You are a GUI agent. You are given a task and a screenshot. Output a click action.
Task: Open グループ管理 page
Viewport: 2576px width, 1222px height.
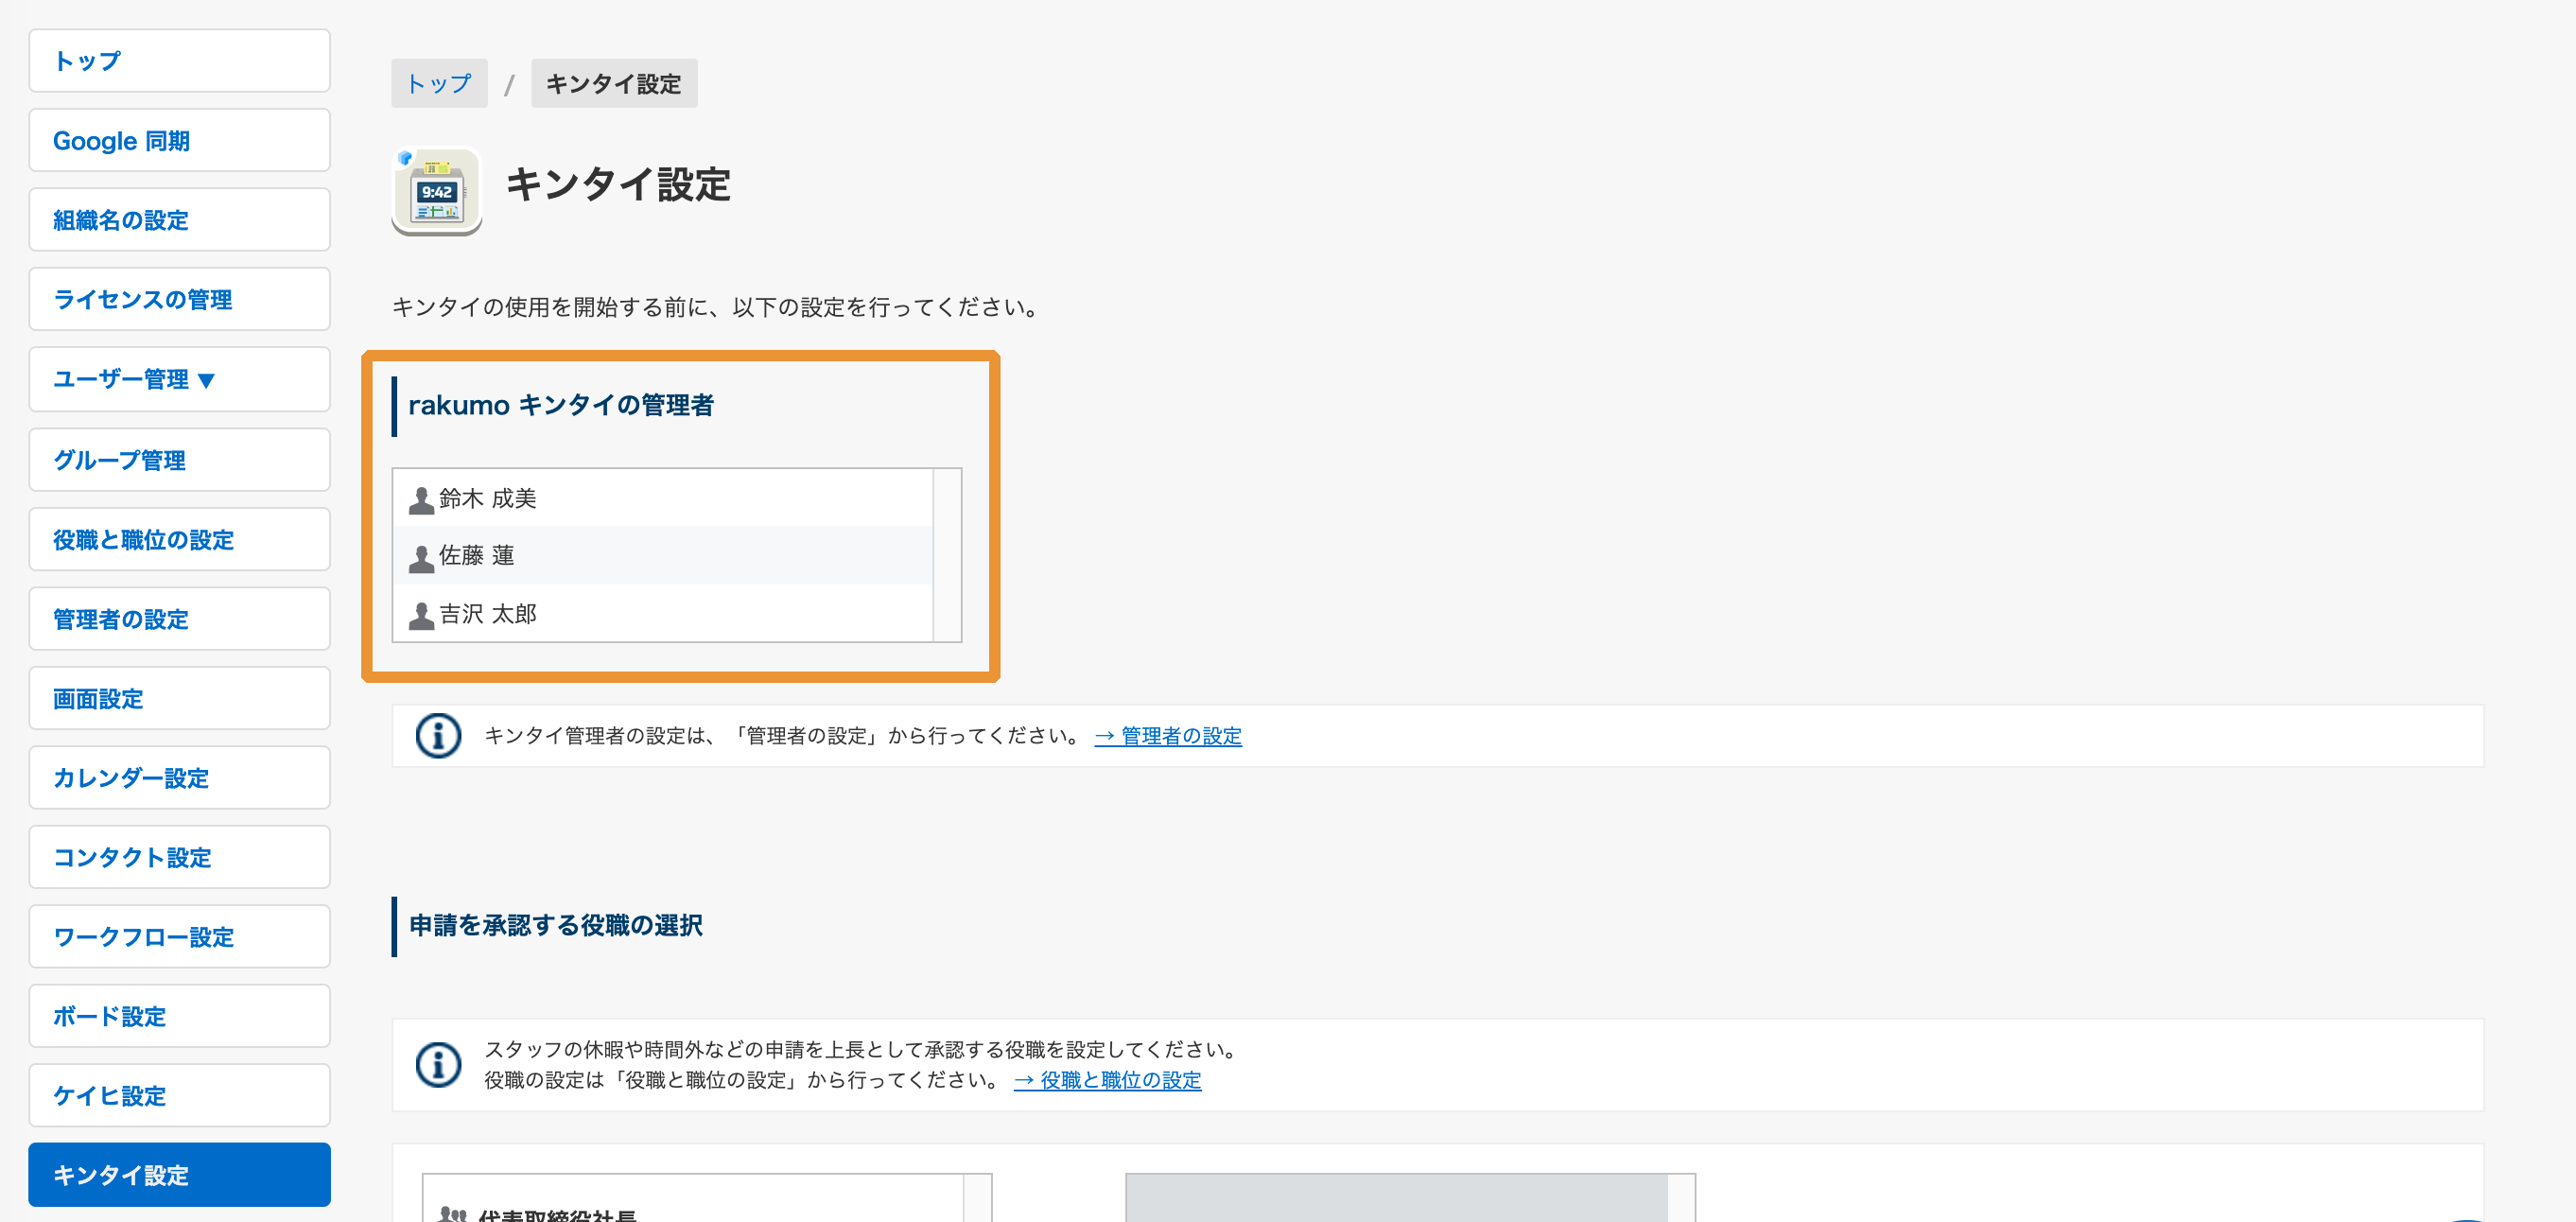tap(179, 460)
